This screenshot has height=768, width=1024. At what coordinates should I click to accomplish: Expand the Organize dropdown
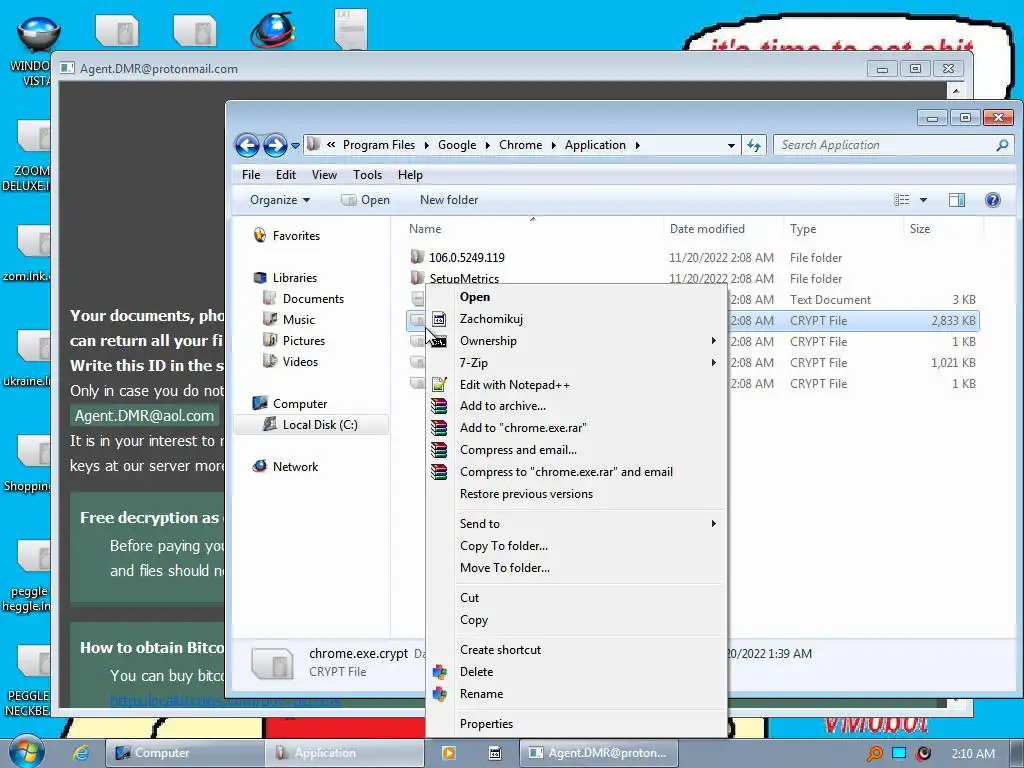[x=280, y=200]
